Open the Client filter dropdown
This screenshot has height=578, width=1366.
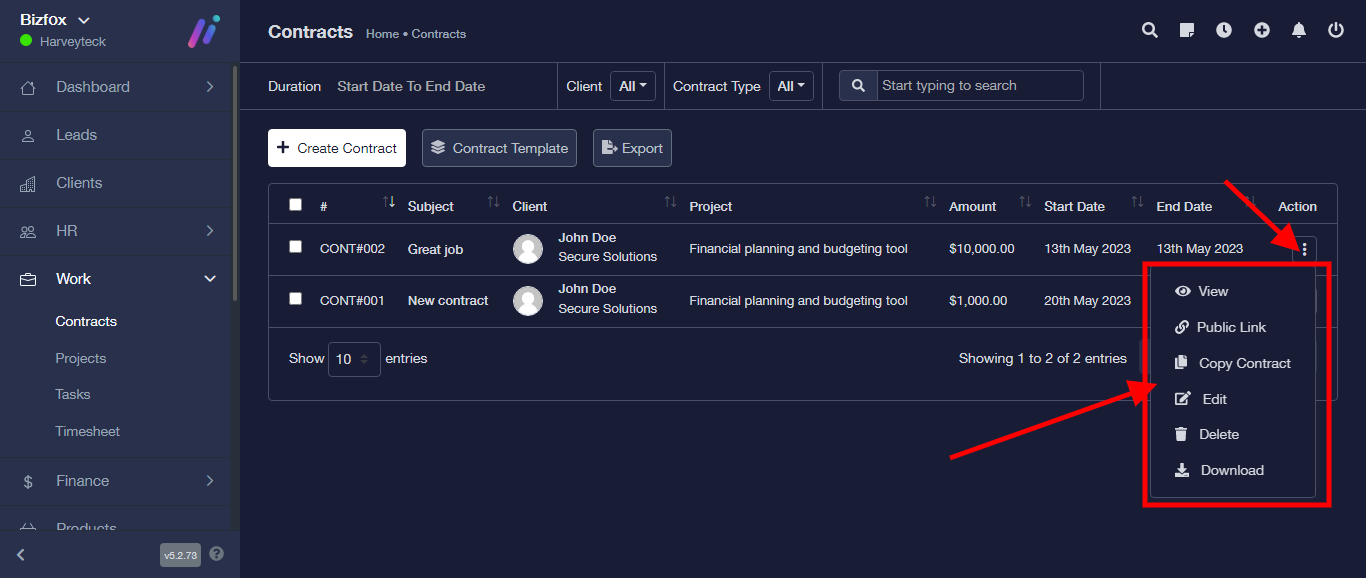point(634,87)
